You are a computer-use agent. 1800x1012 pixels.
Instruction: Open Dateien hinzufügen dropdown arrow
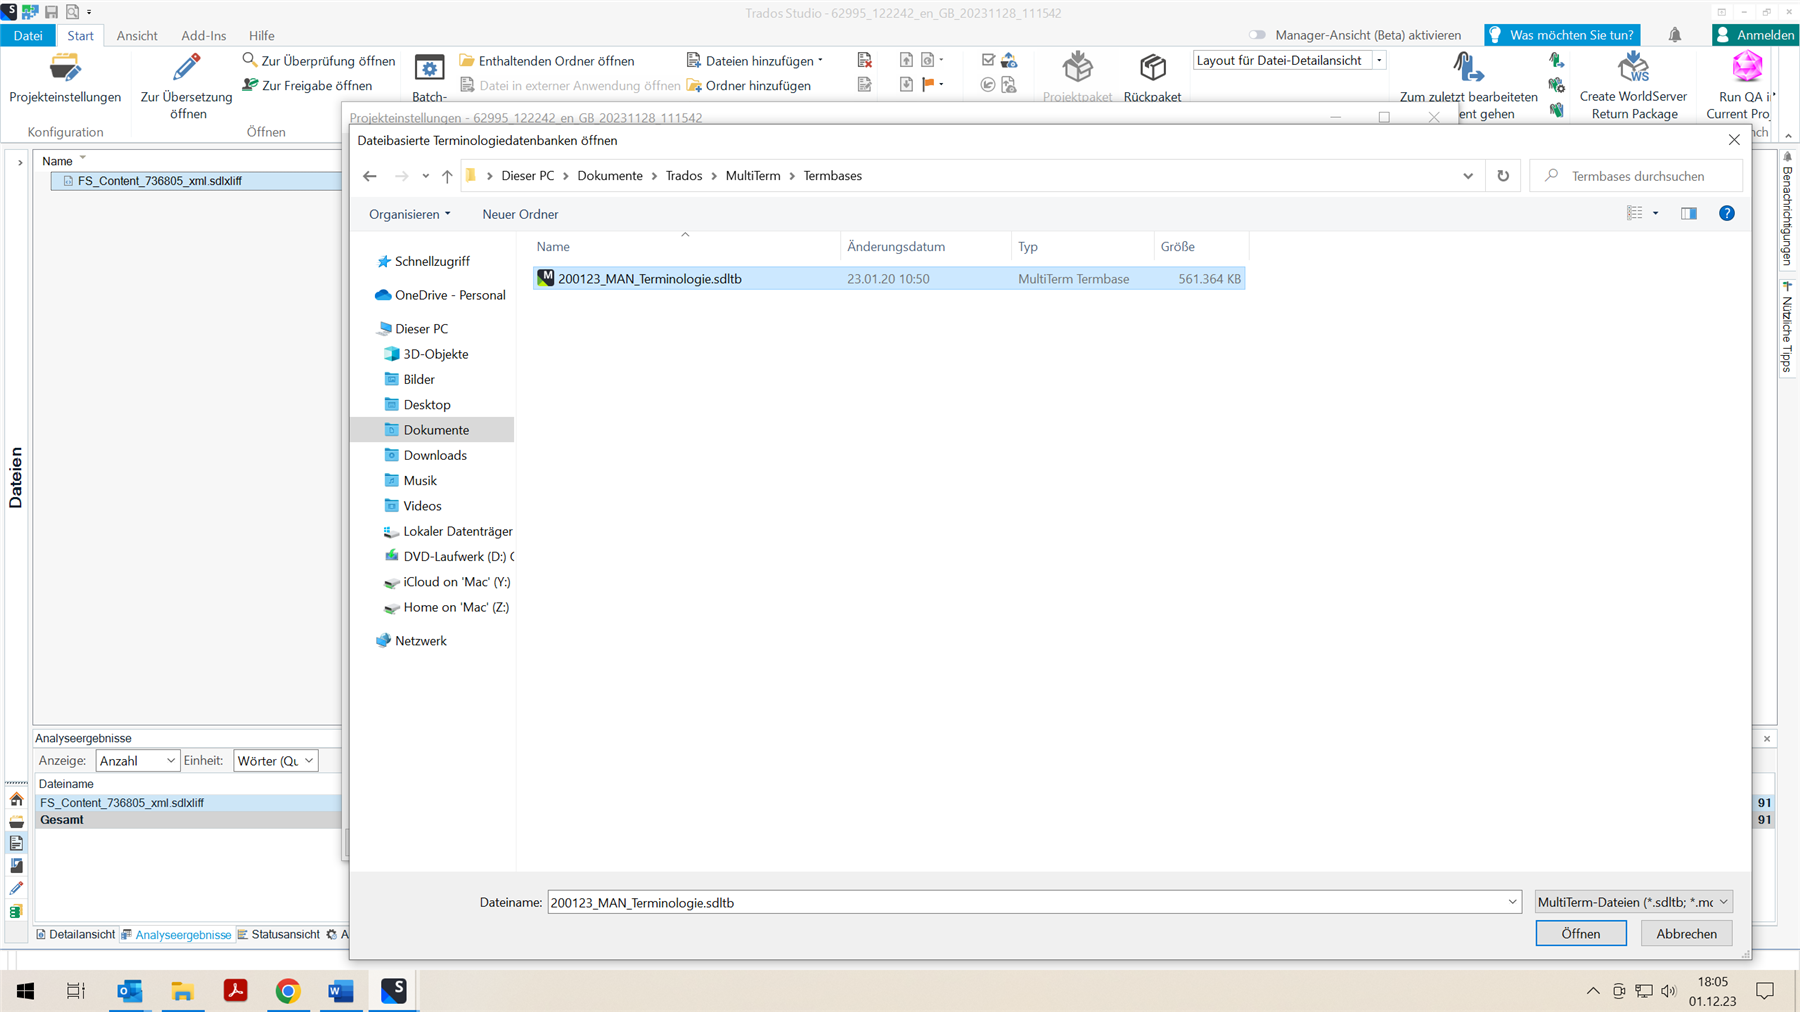click(x=821, y=61)
